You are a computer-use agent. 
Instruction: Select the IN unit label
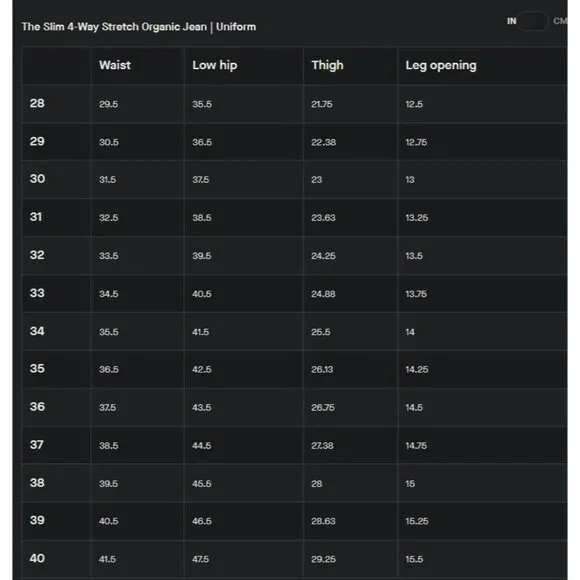click(x=512, y=21)
